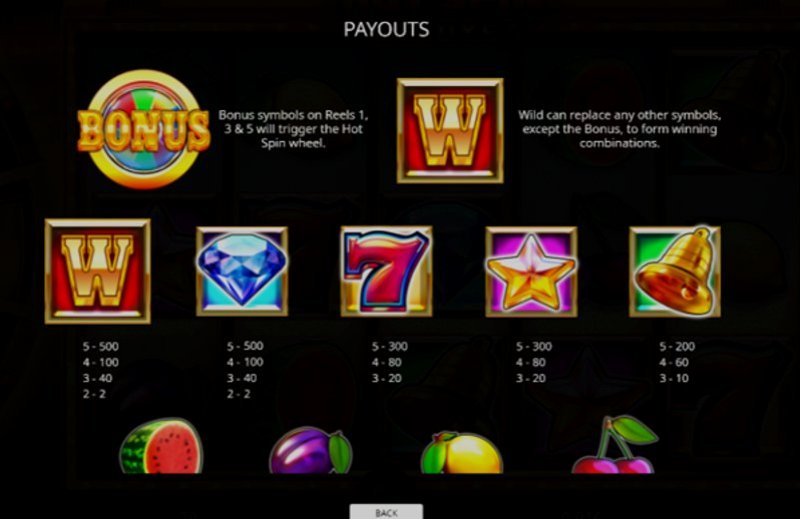800x519 pixels.
Task: Select the watermelon symbol
Action: click(x=161, y=446)
